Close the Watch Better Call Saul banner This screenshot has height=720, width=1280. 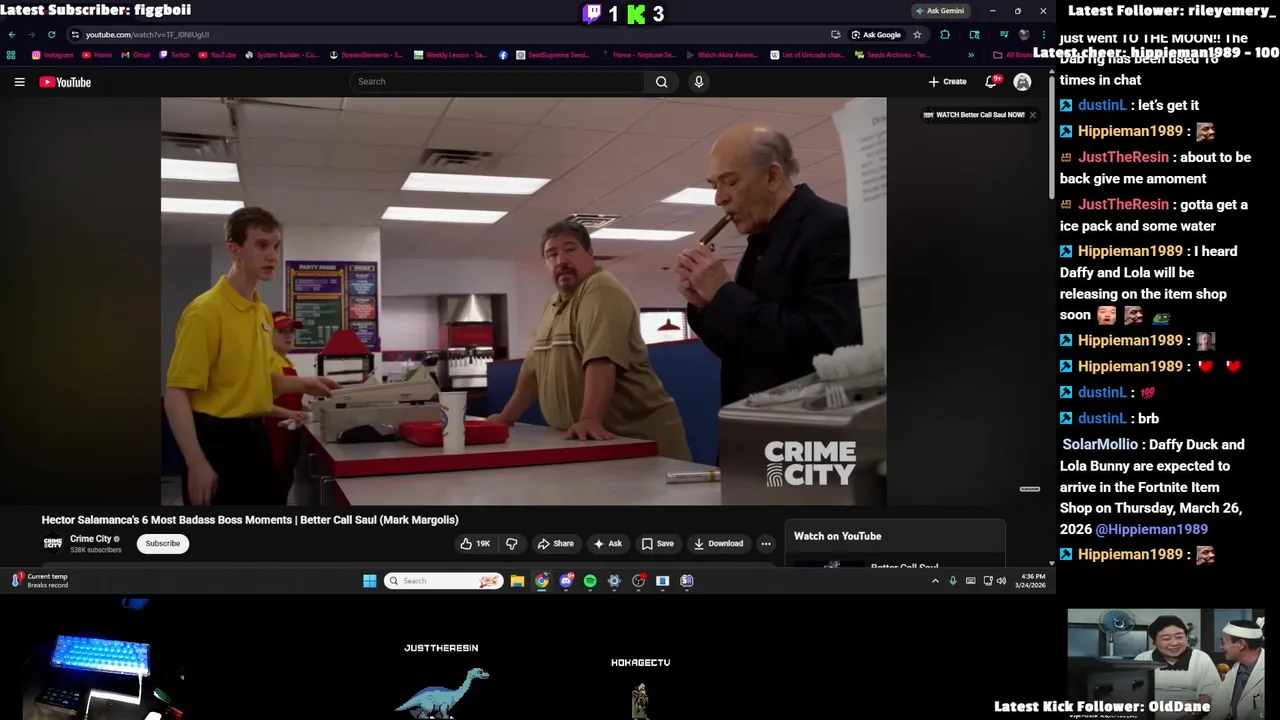pyautogui.click(x=1032, y=115)
